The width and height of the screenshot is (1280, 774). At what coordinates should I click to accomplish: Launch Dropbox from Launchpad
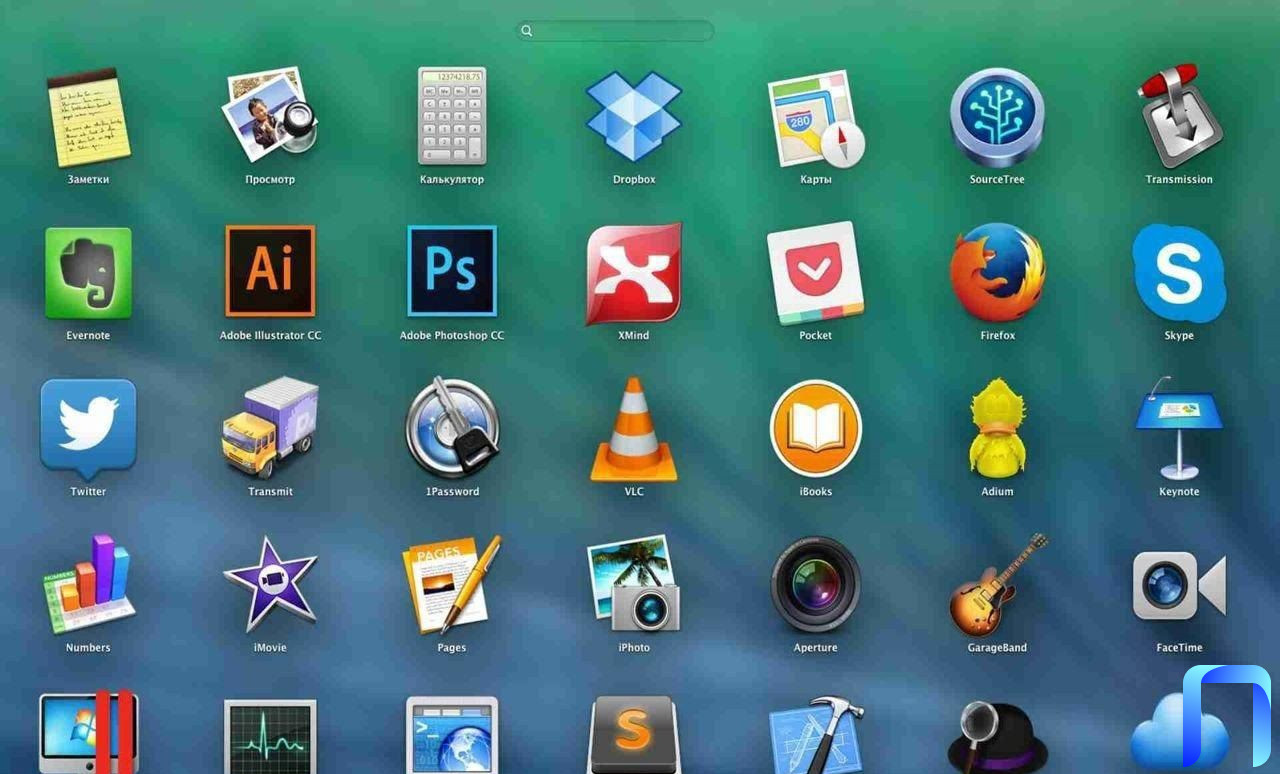click(634, 116)
